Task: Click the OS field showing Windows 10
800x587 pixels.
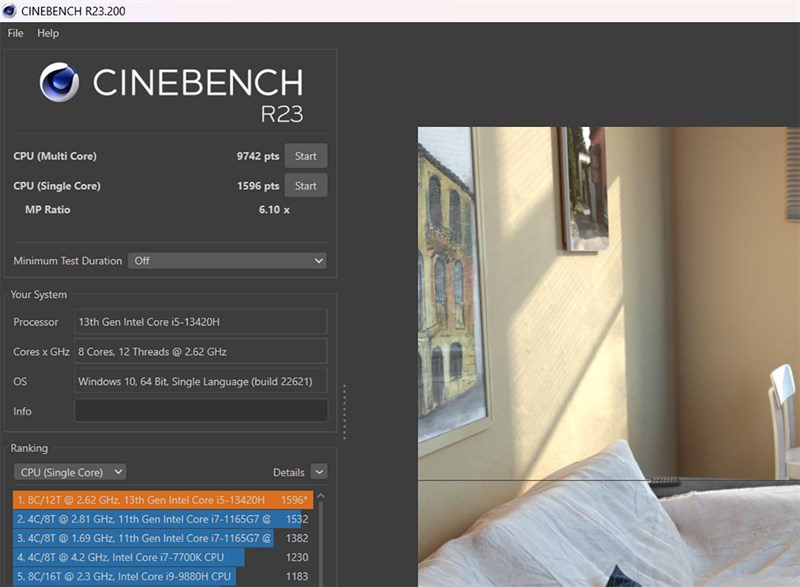Action: coord(200,381)
